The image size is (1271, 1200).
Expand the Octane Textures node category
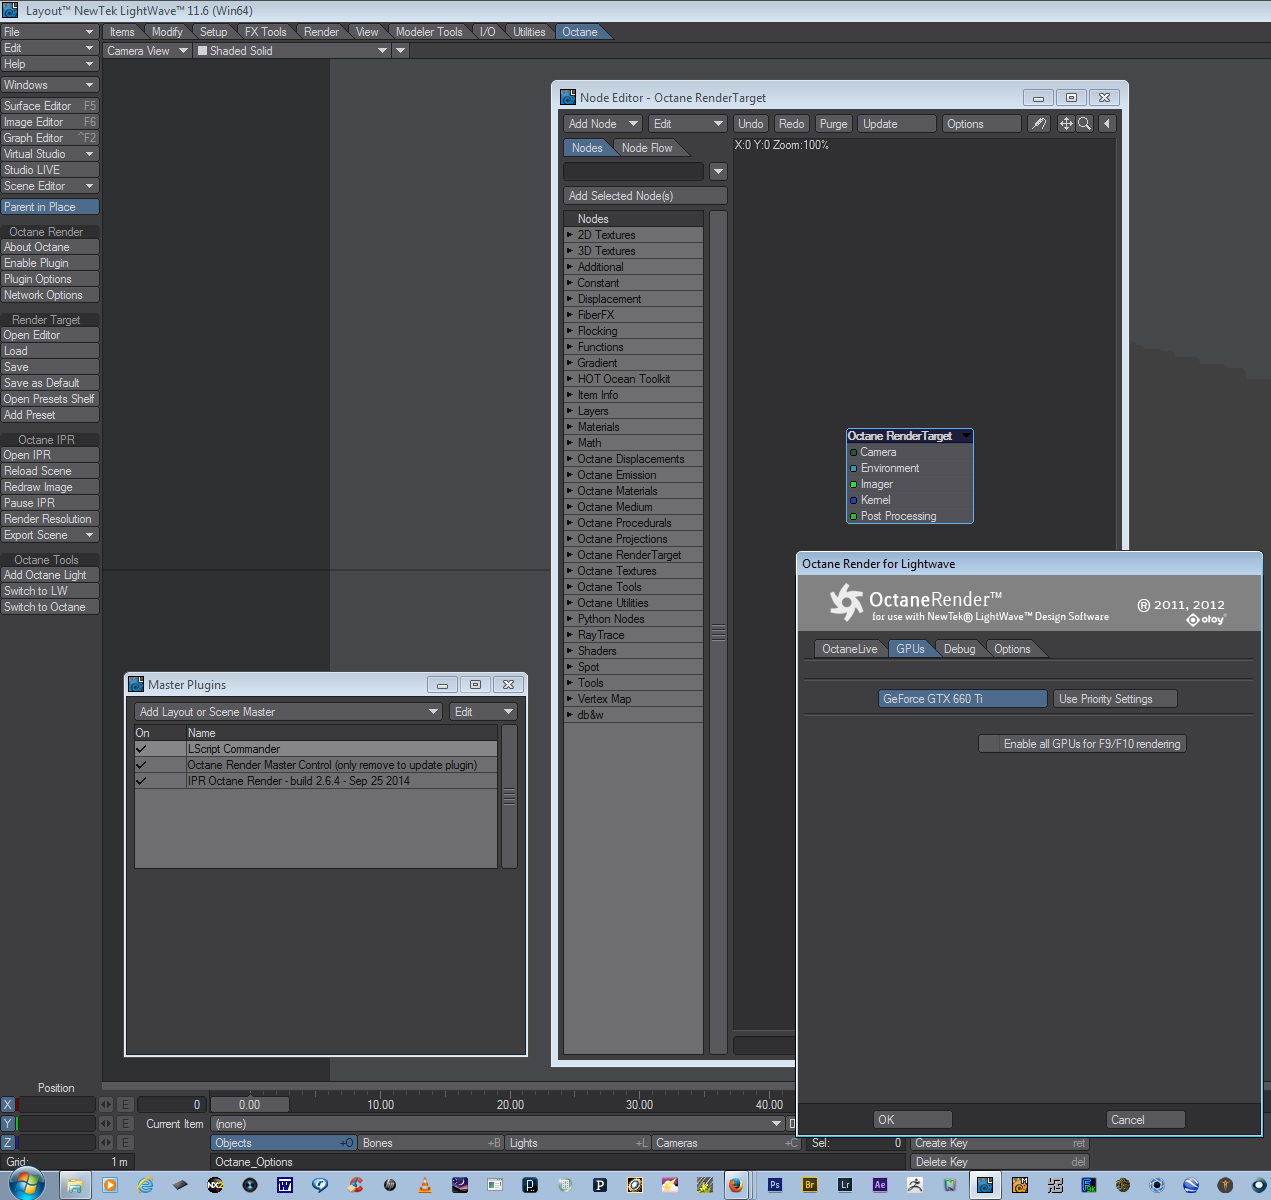click(570, 571)
